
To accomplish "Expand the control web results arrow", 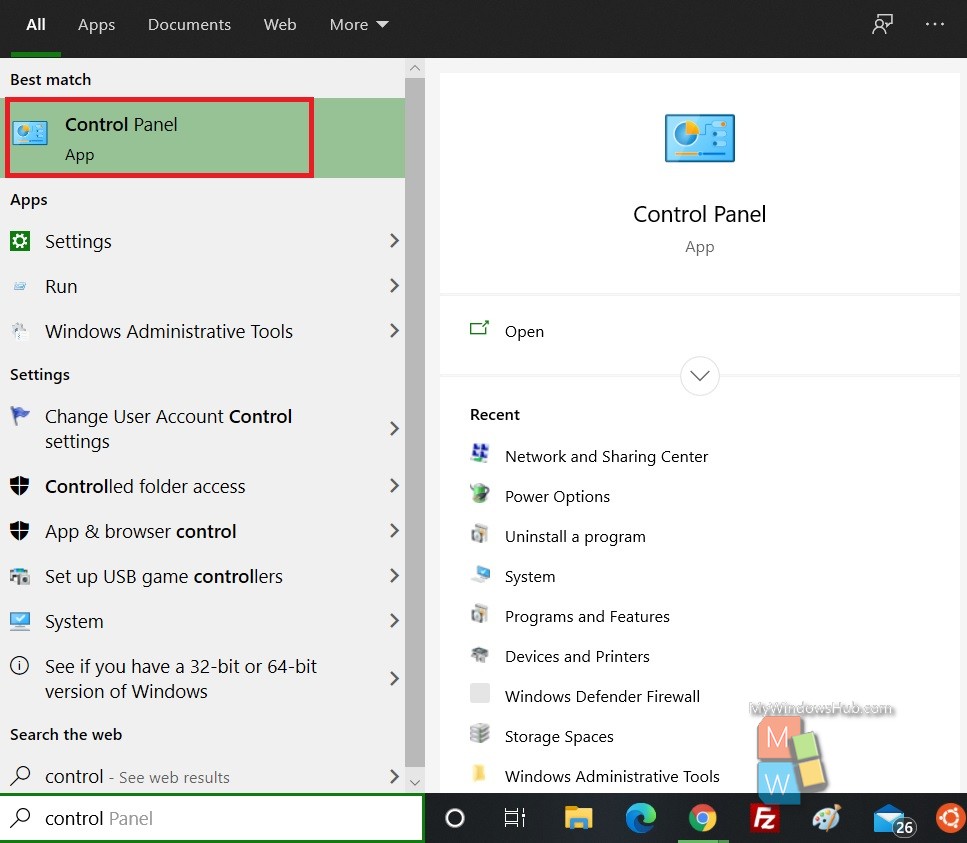I will pos(394,776).
